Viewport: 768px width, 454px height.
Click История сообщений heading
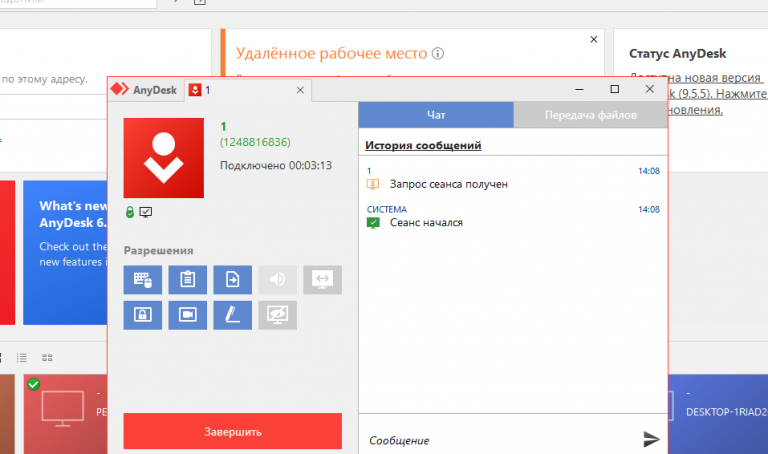click(x=423, y=145)
